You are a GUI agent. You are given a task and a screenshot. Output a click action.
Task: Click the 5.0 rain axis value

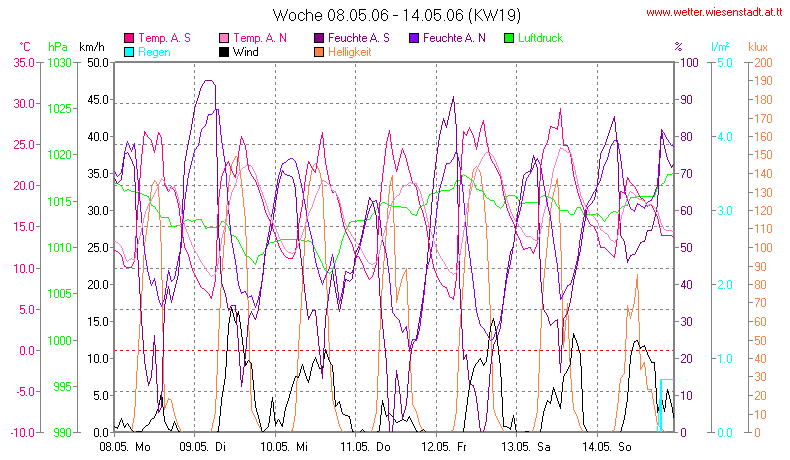(x=725, y=62)
